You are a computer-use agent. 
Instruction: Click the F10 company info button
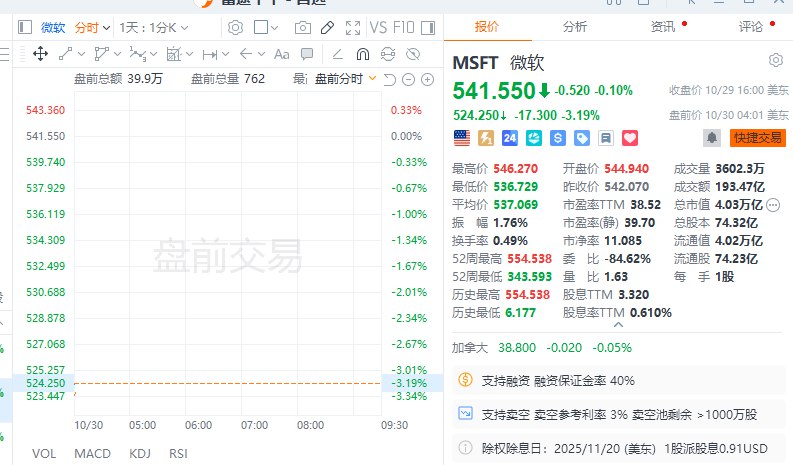(404, 27)
